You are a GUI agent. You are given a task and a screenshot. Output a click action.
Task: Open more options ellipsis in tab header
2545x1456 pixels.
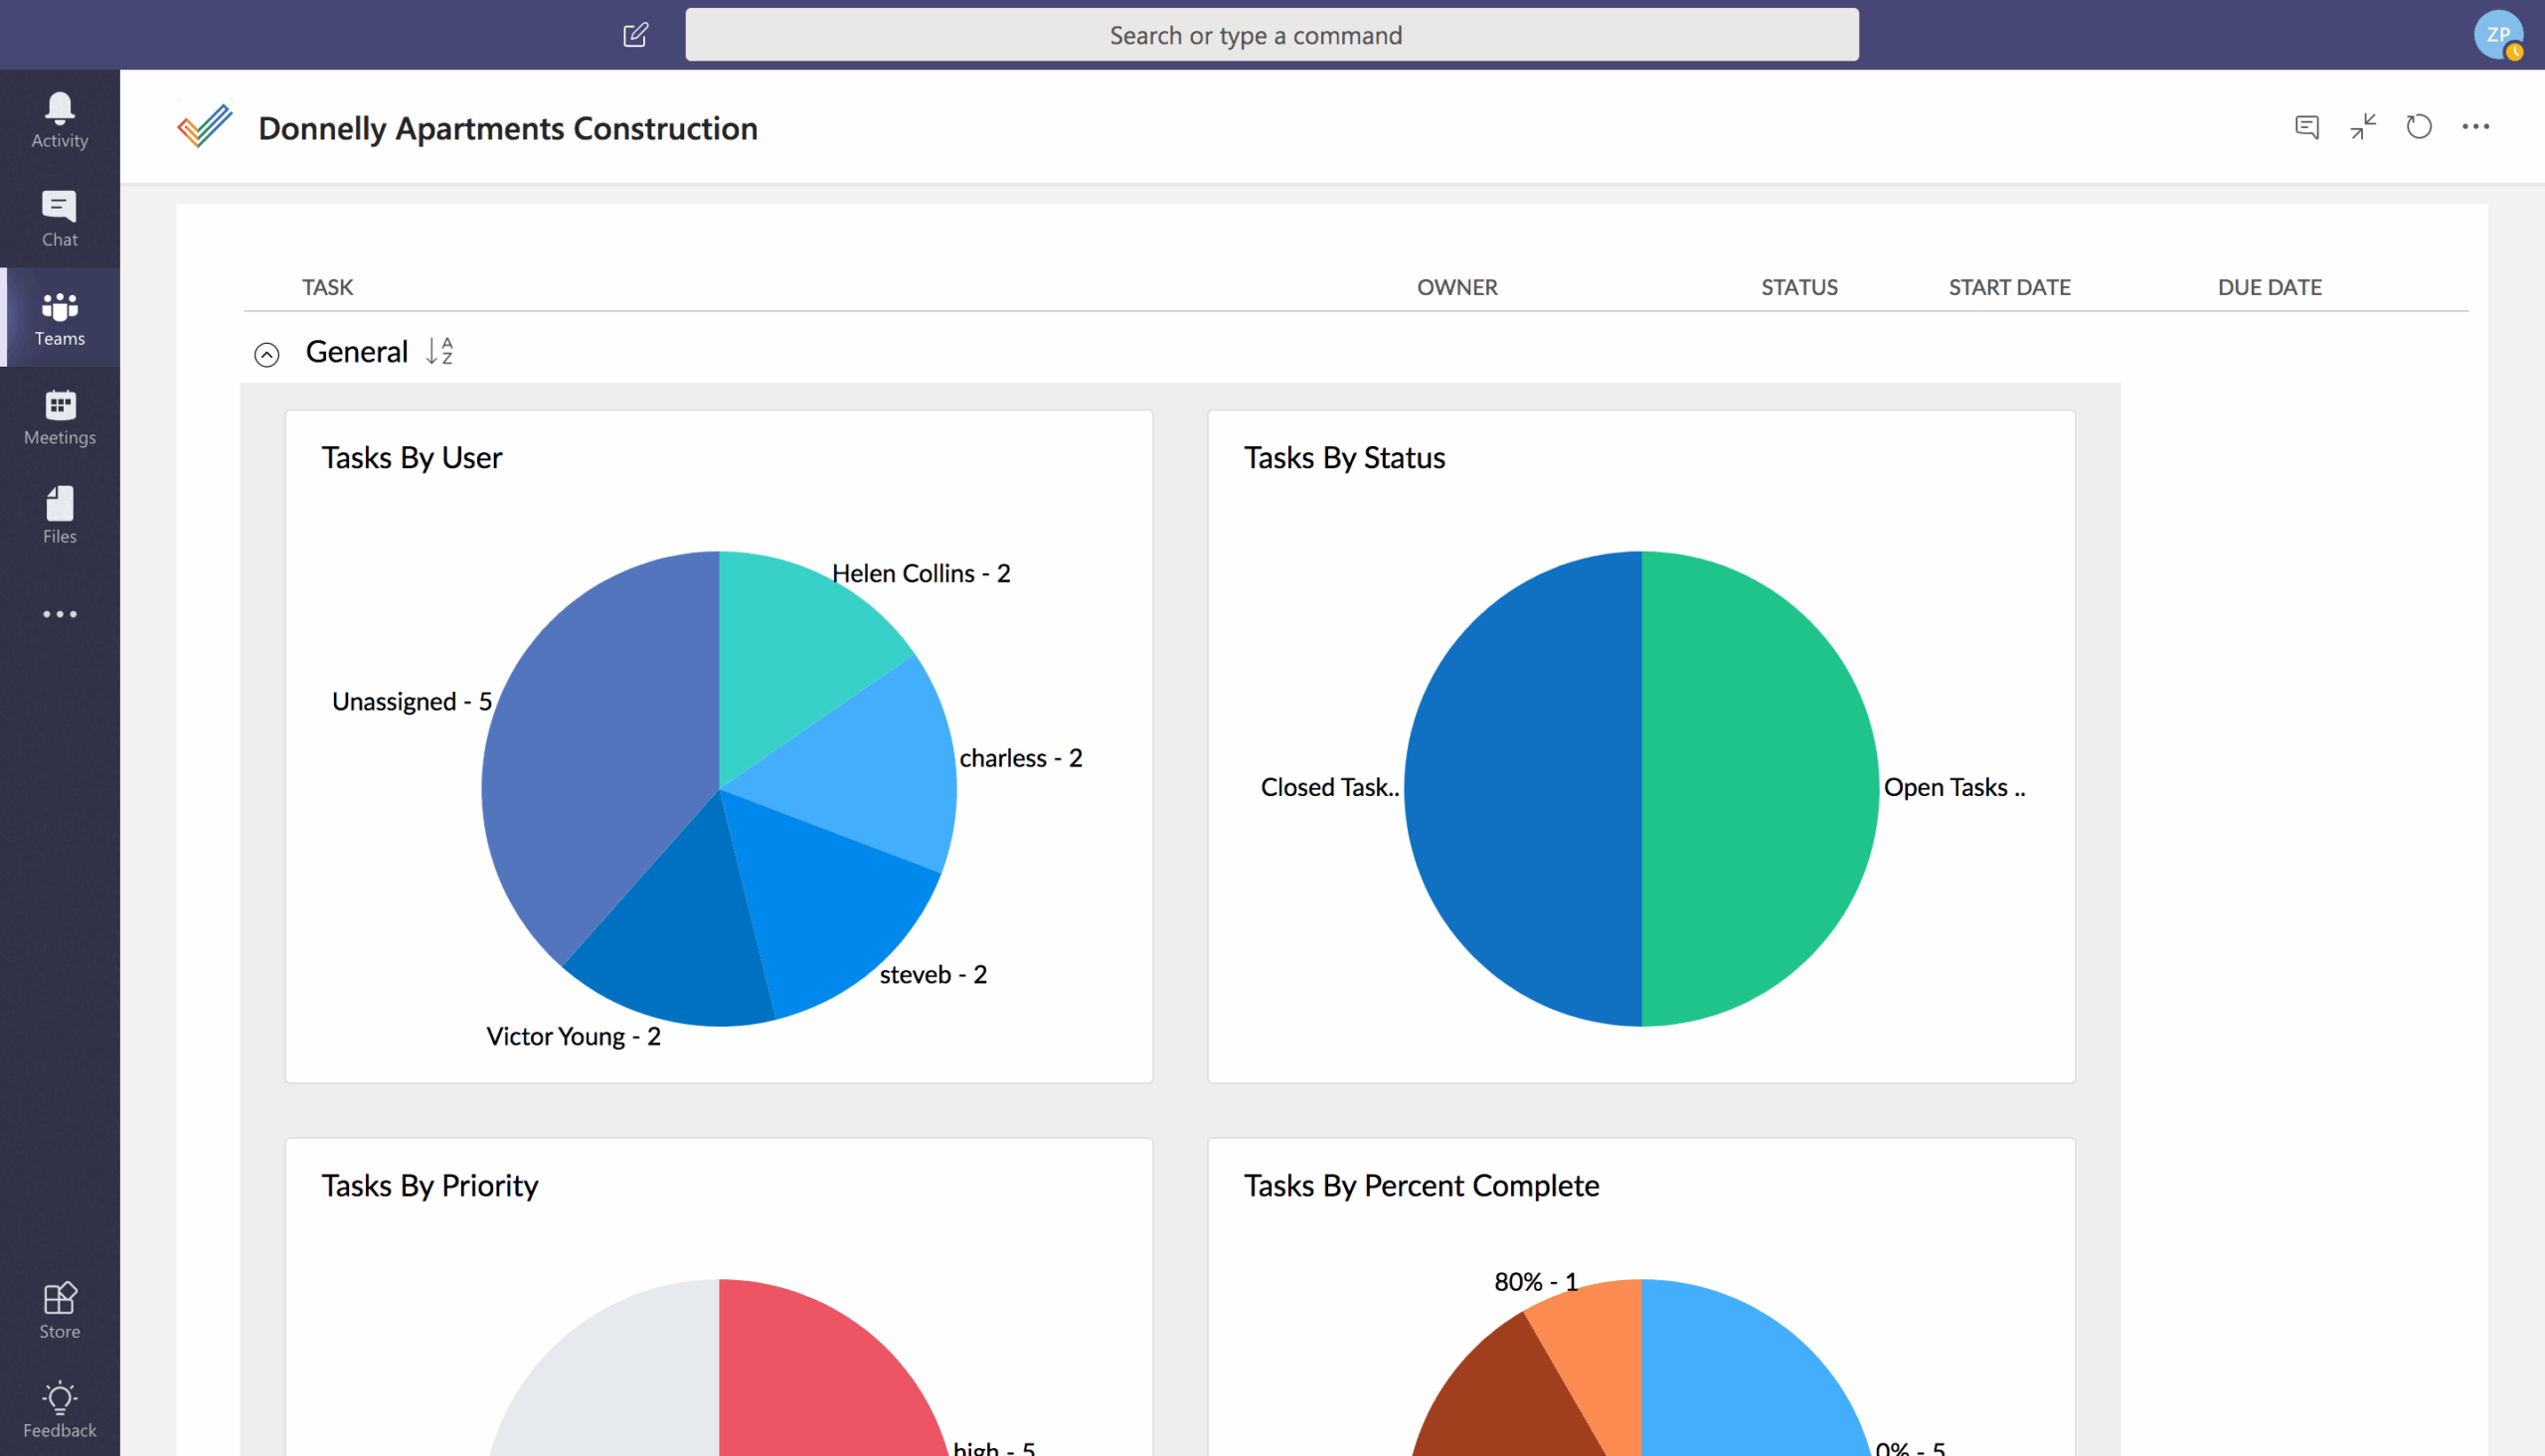point(2475,127)
